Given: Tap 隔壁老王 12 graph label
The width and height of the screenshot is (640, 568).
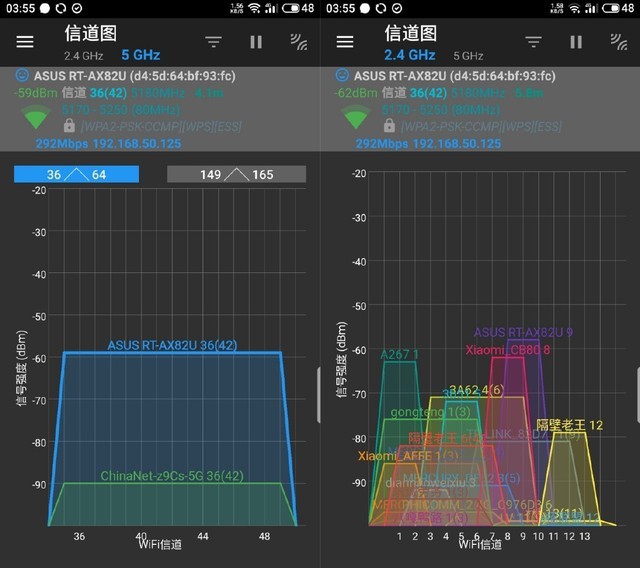Looking at the screenshot, I should 569,425.
